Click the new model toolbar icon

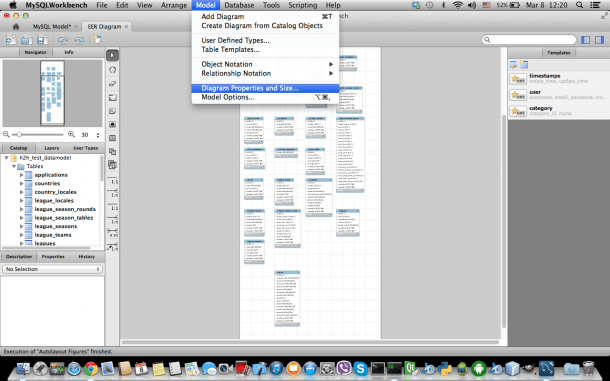[11, 40]
